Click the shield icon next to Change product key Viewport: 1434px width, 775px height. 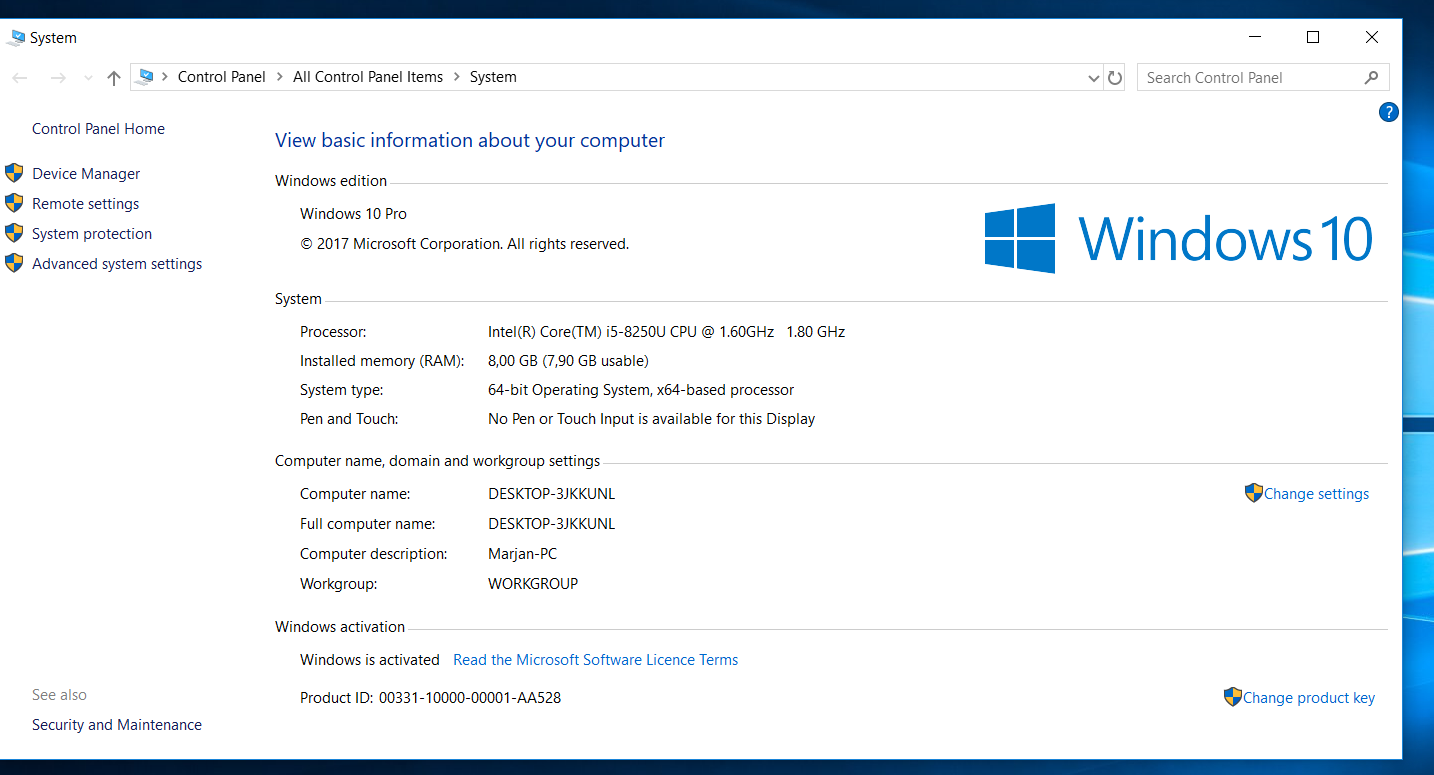pyautogui.click(x=1233, y=697)
